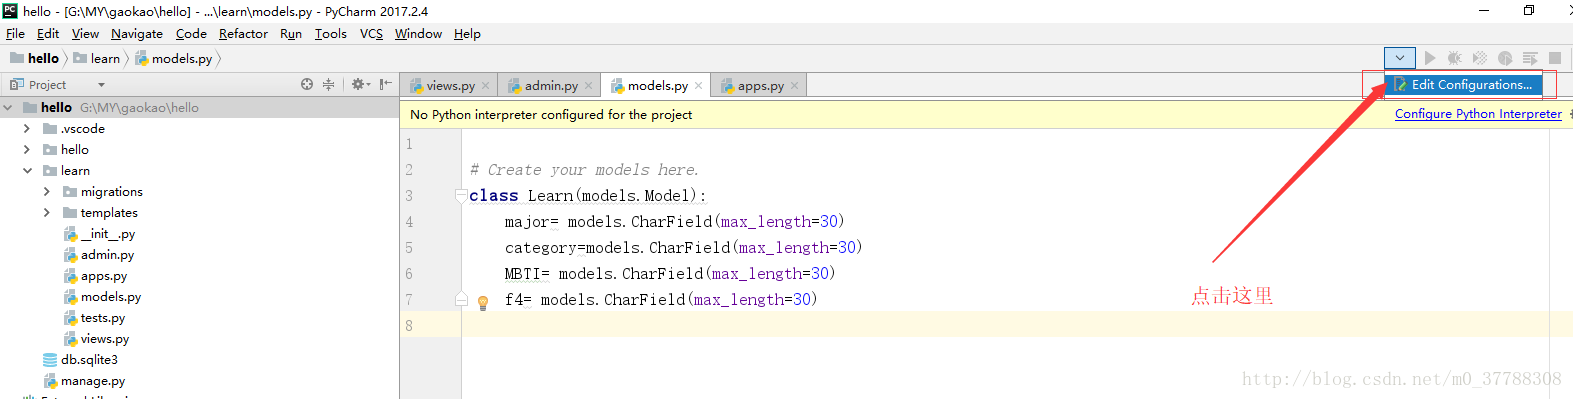Click the Run with Coverage icon

pyautogui.click(x=1480, y=58)
